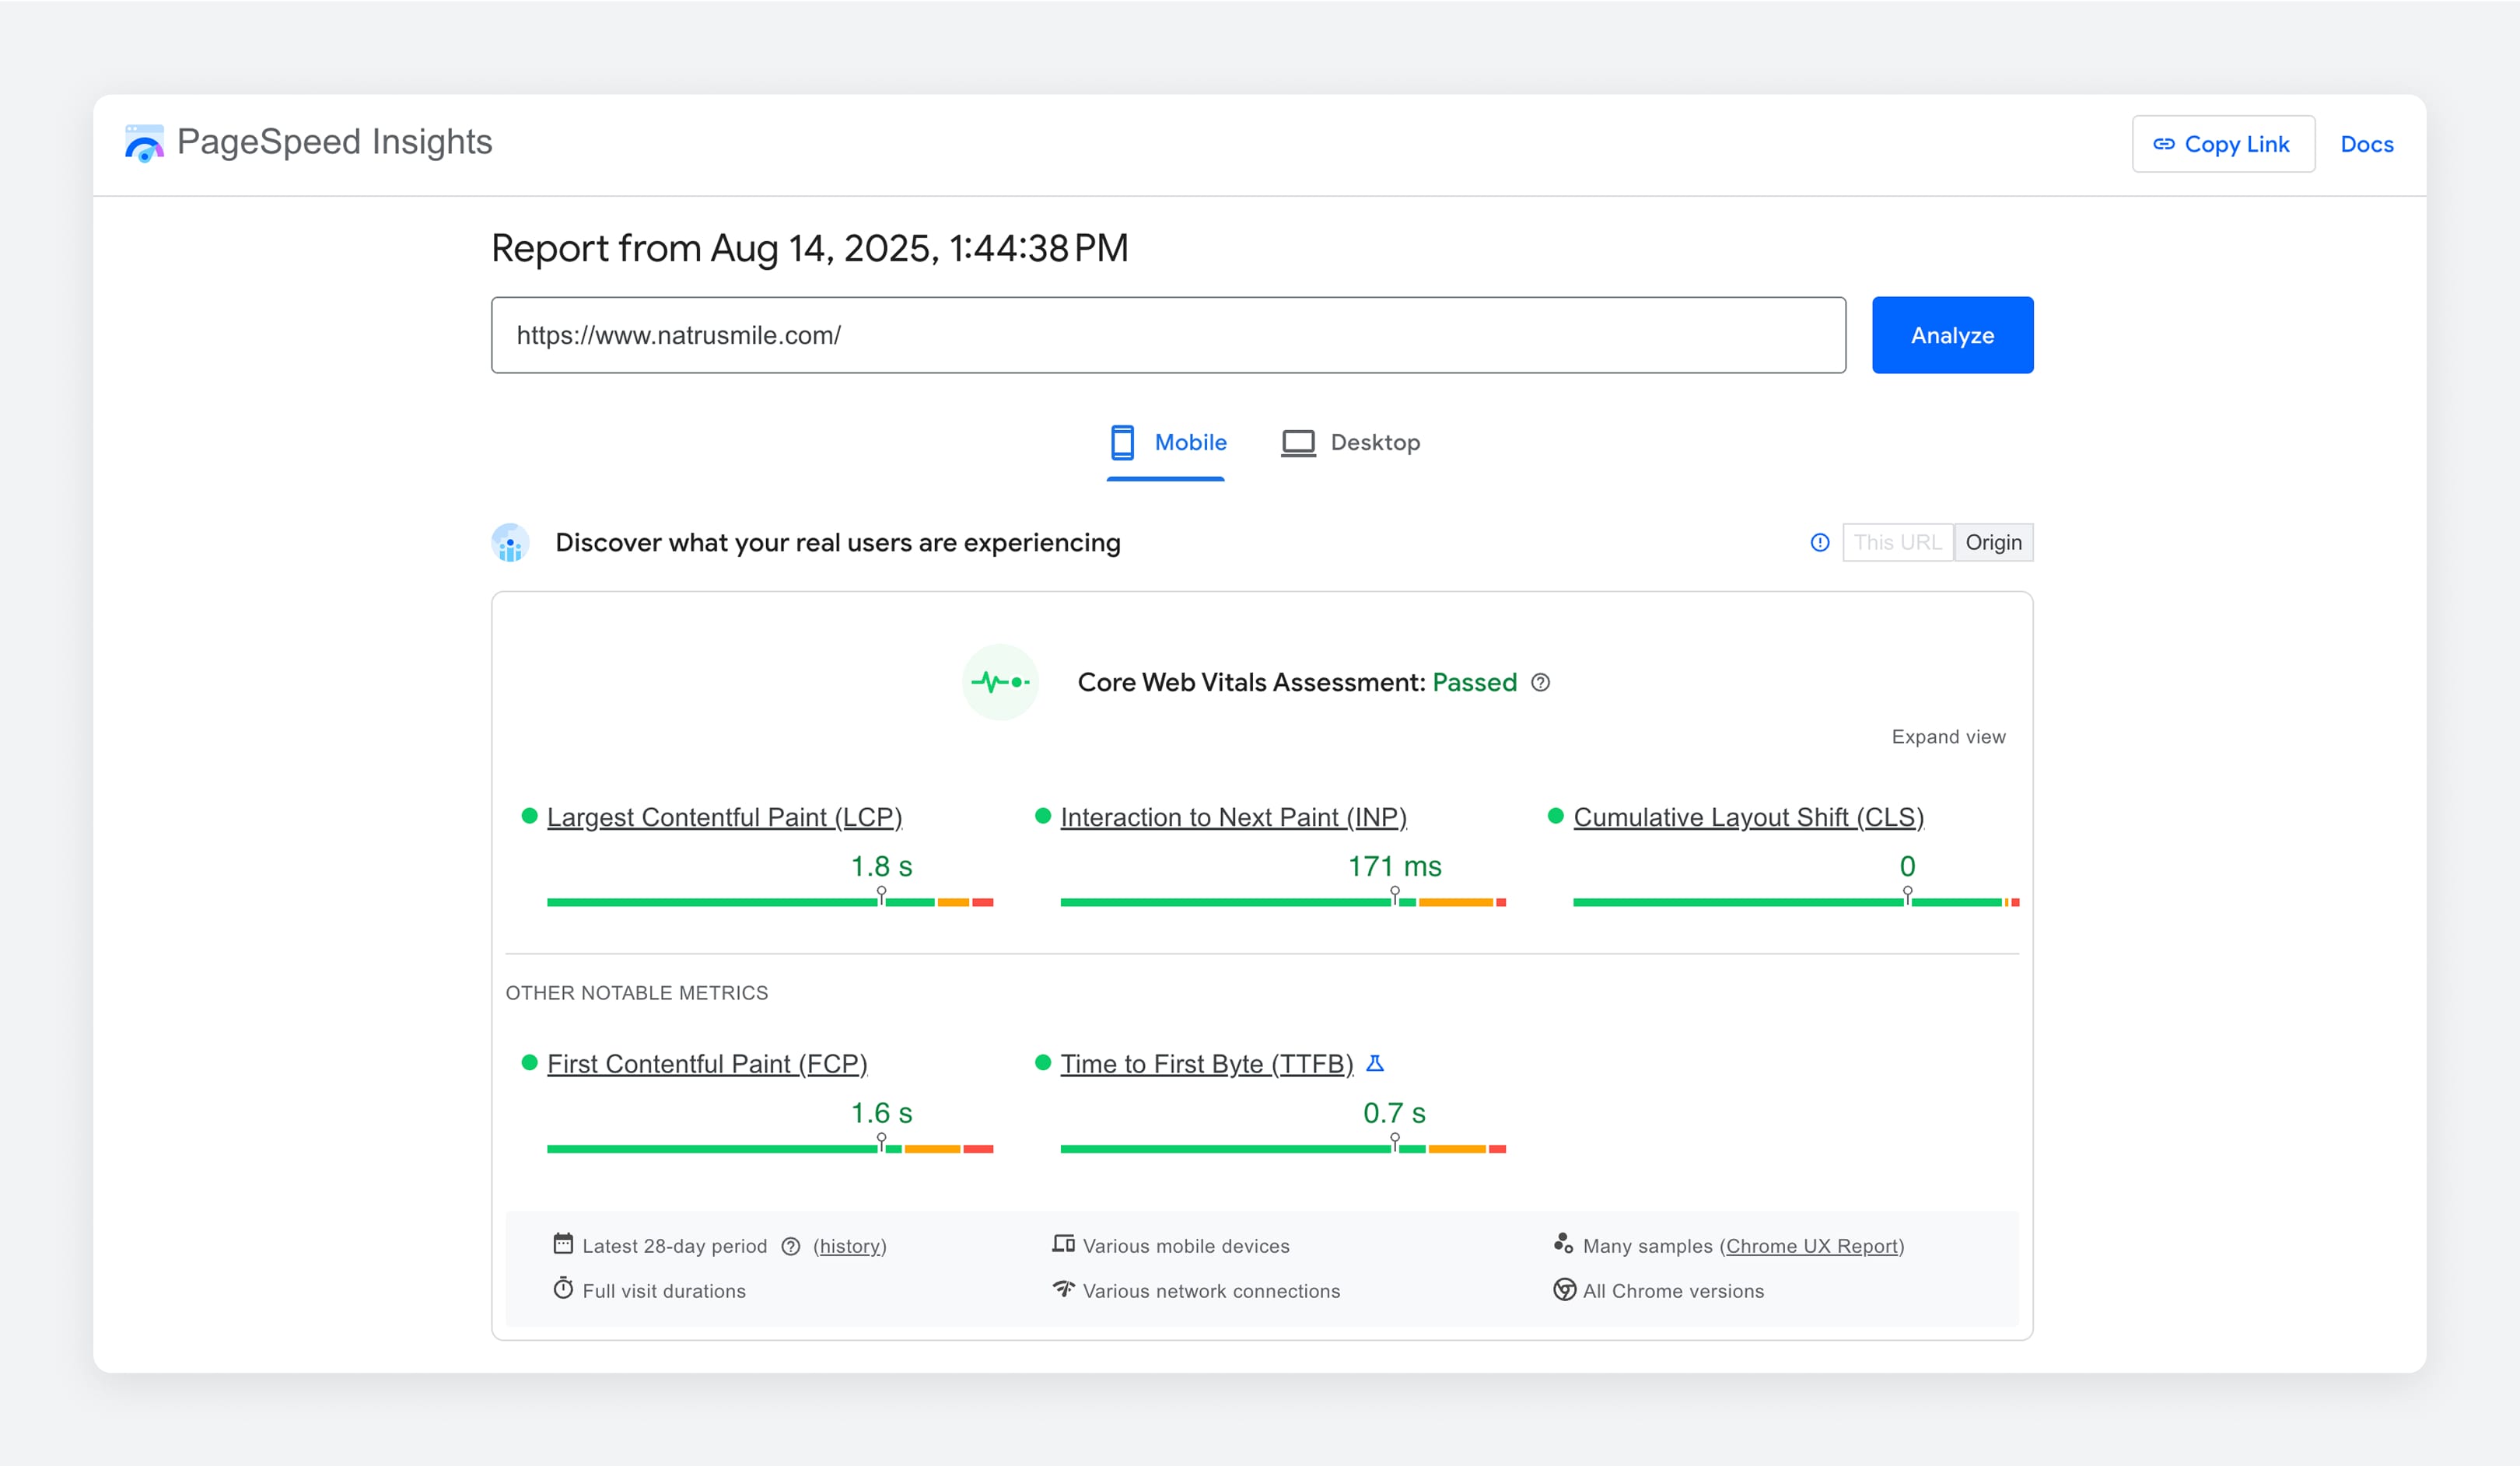Screen dimensions: 2520x1466
Task: Click the mobile phone icon
Action: point(1122,442)
